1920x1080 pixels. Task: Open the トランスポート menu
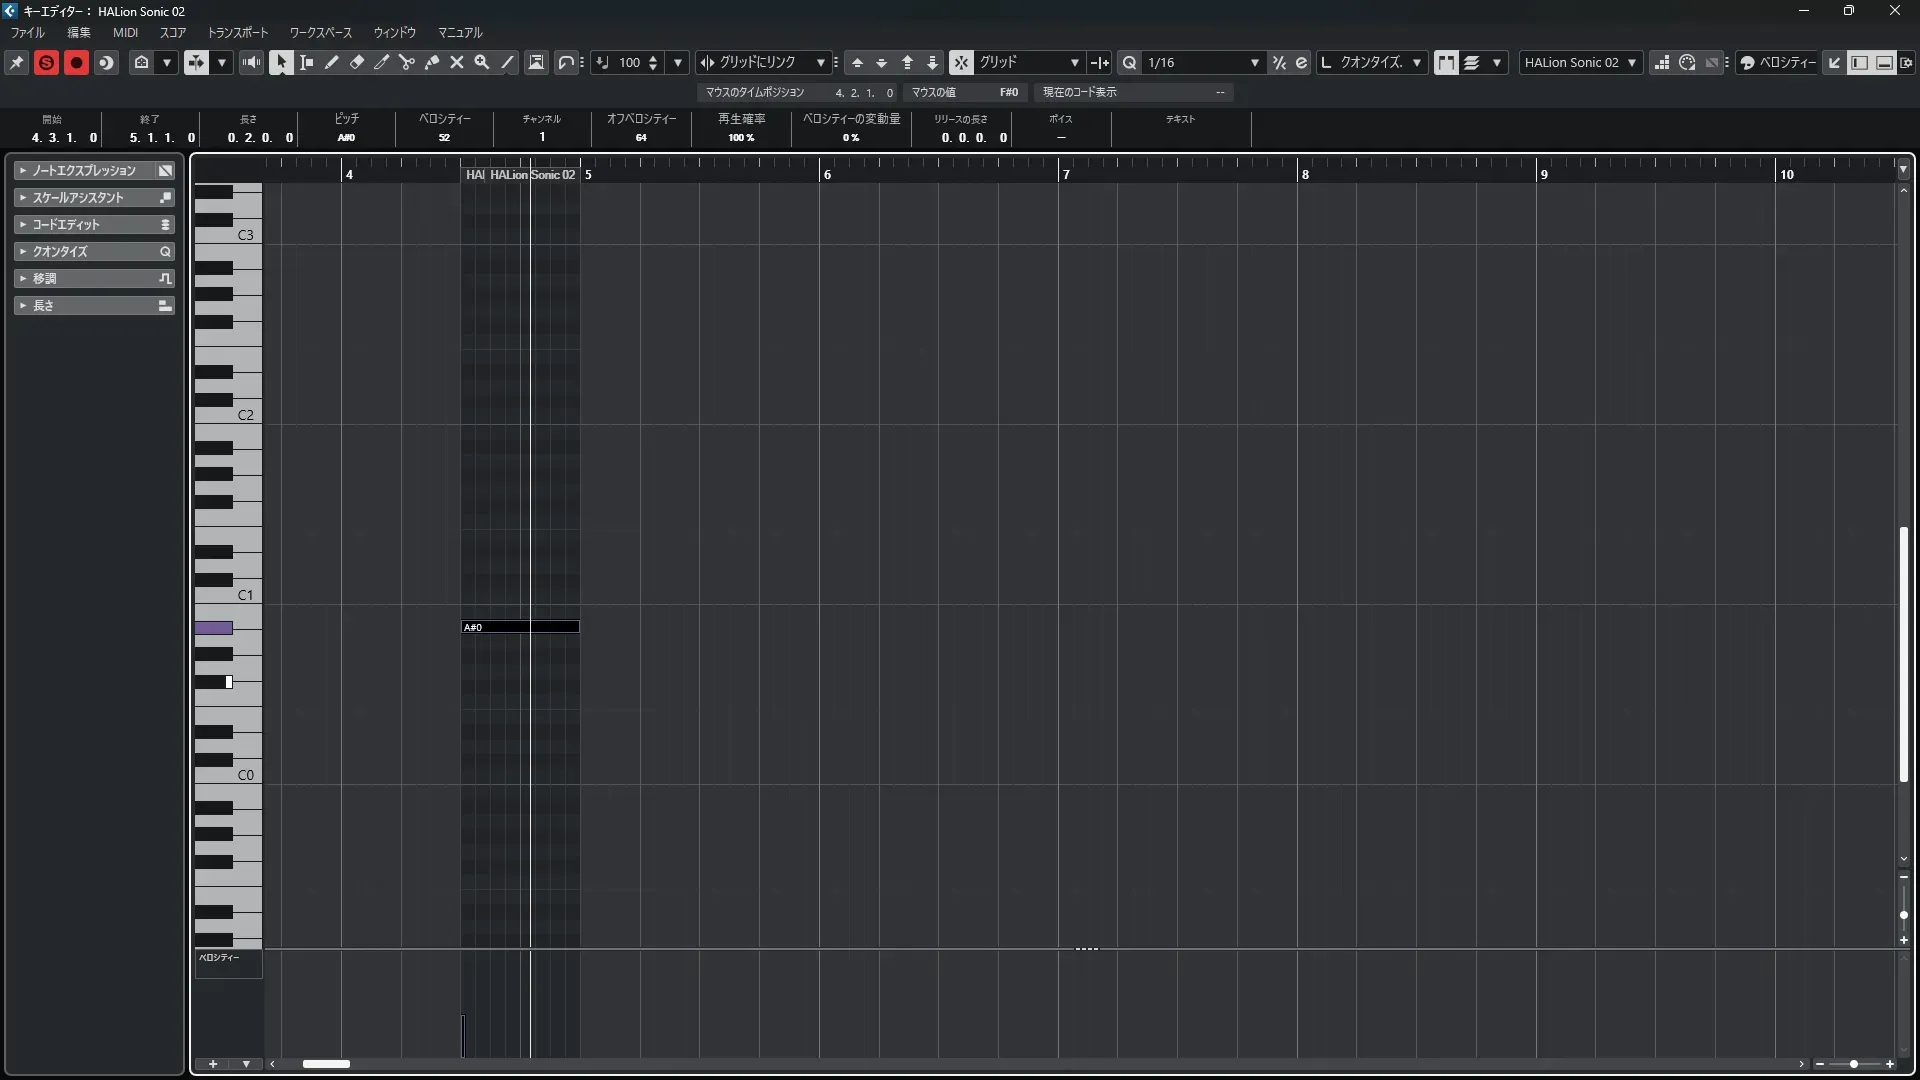[x=238, y=33]
